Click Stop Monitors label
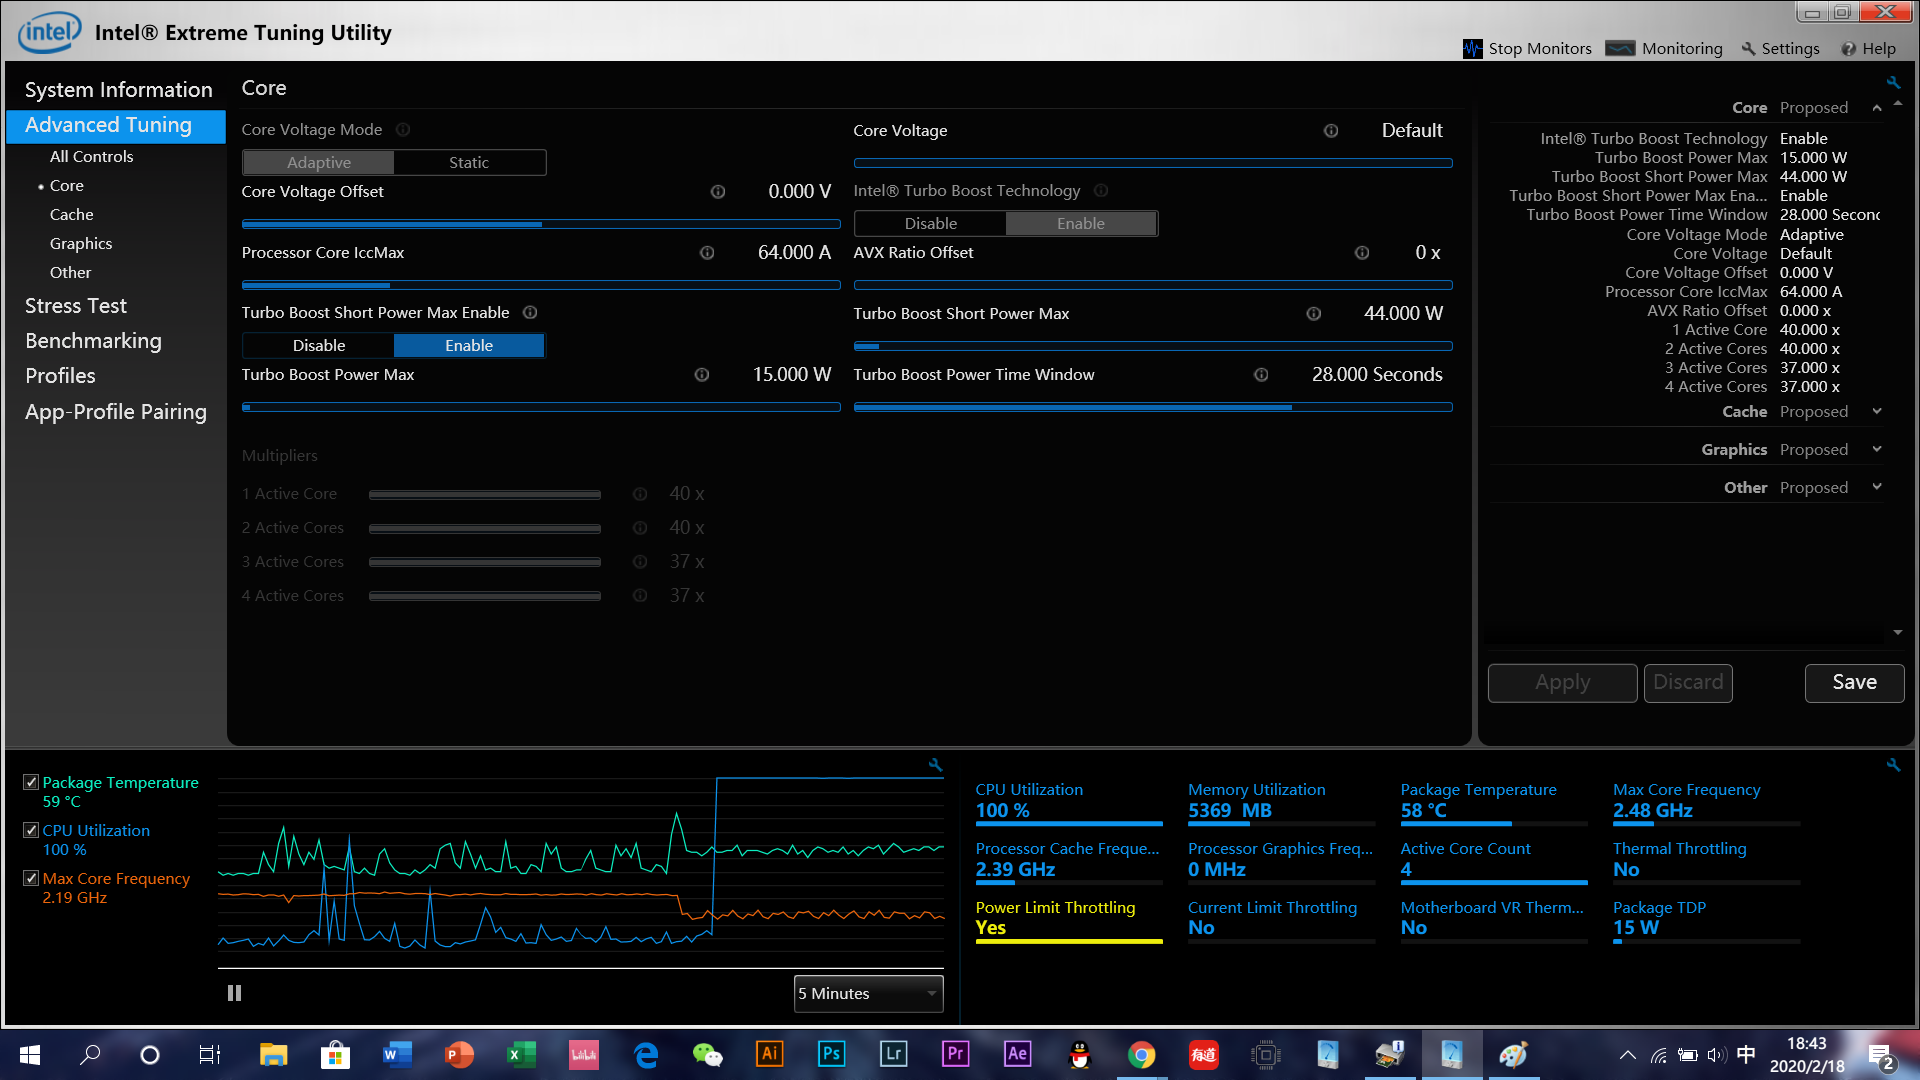This screenshot has width=1920, height=1080. 1540,48
